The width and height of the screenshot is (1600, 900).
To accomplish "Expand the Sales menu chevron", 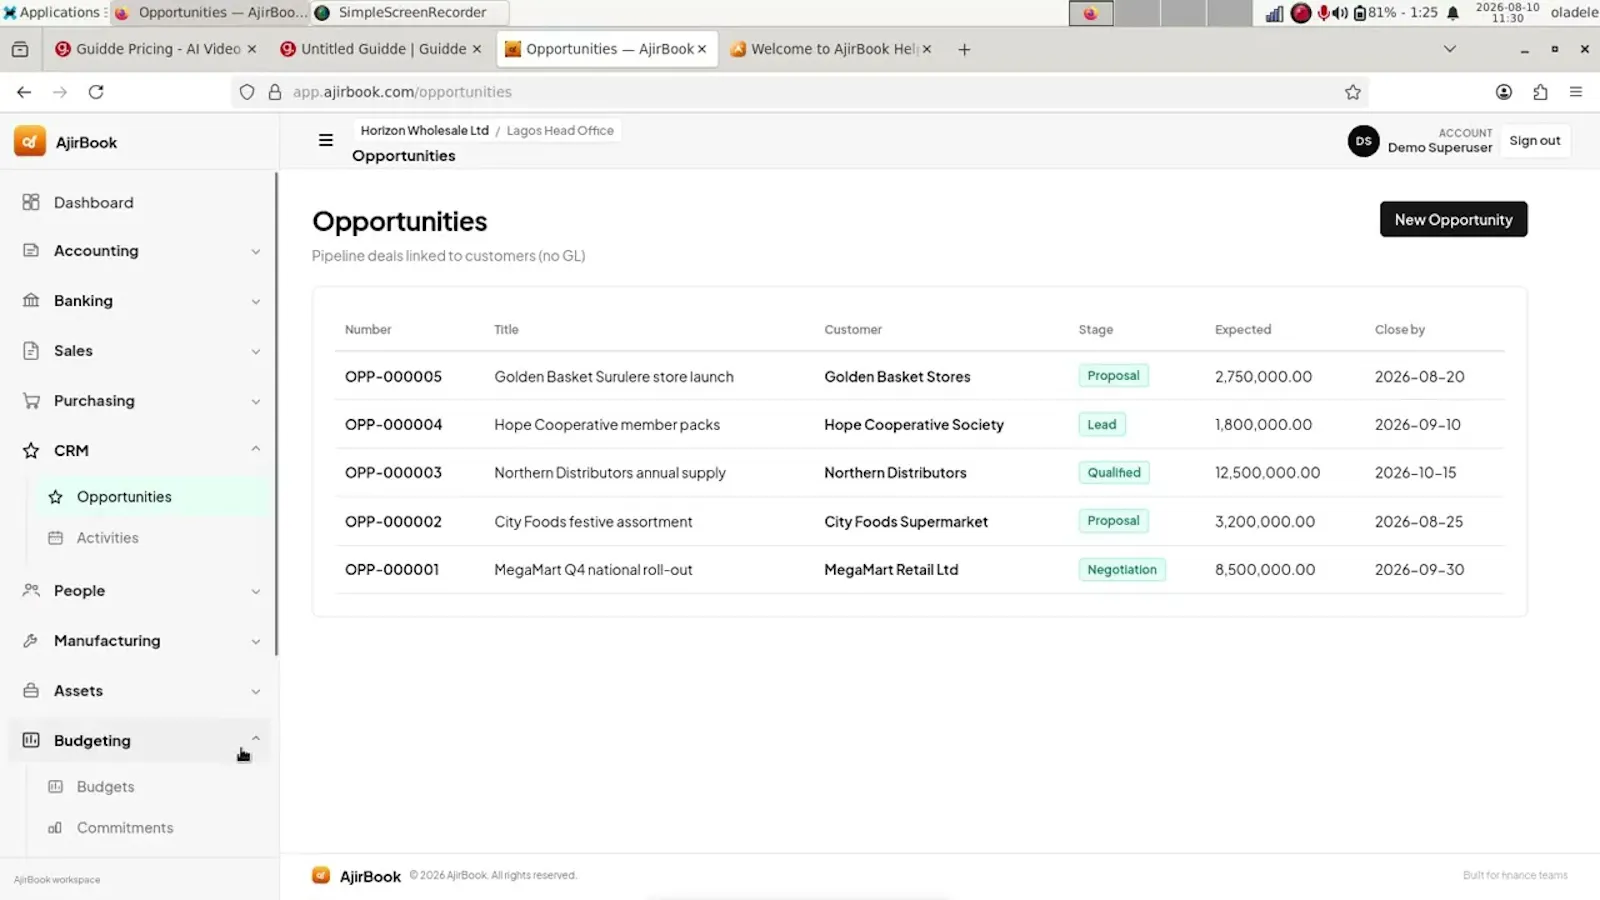I will point(256,351).
